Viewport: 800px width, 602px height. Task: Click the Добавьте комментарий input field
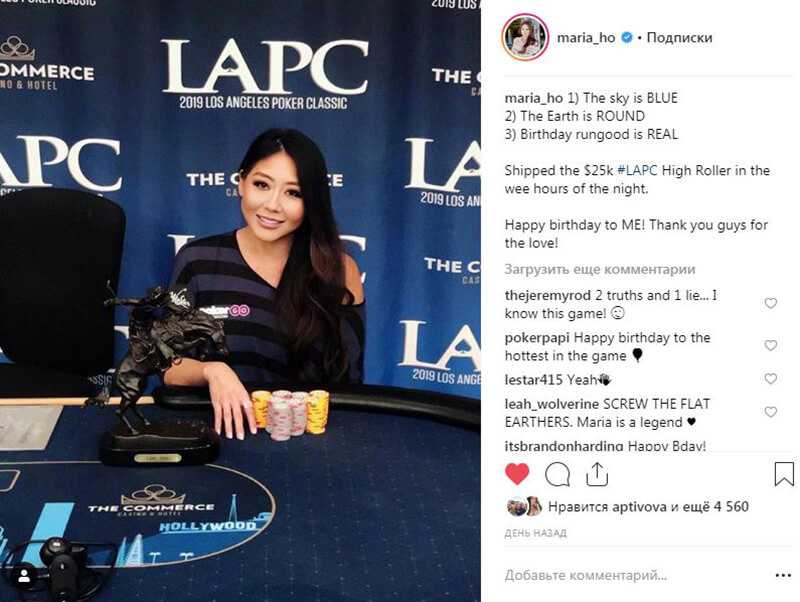635,575
